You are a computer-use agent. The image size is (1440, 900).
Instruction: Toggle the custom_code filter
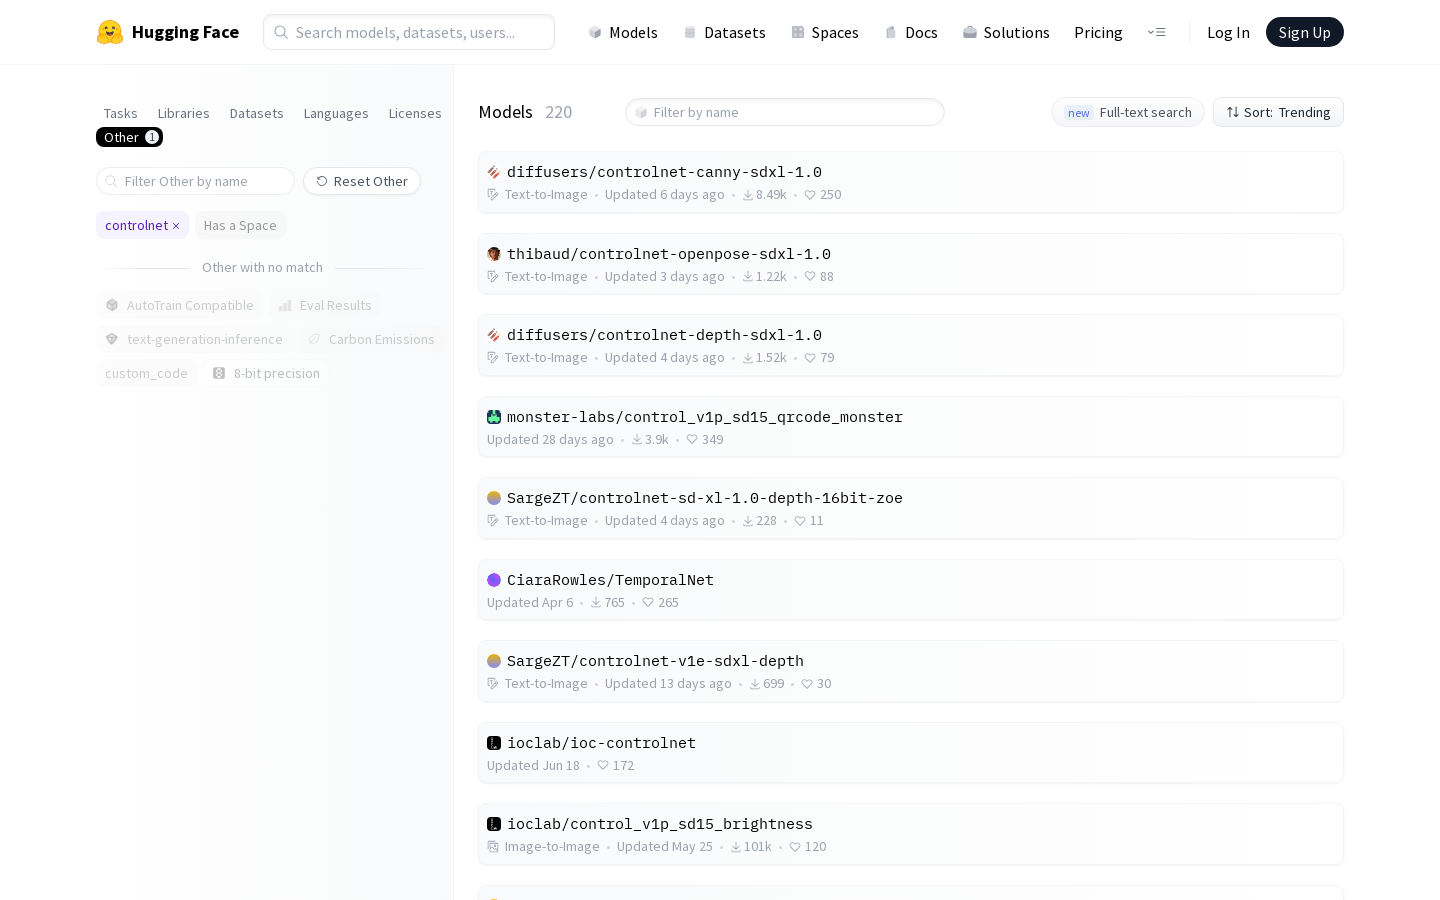[x=146, y=373]
